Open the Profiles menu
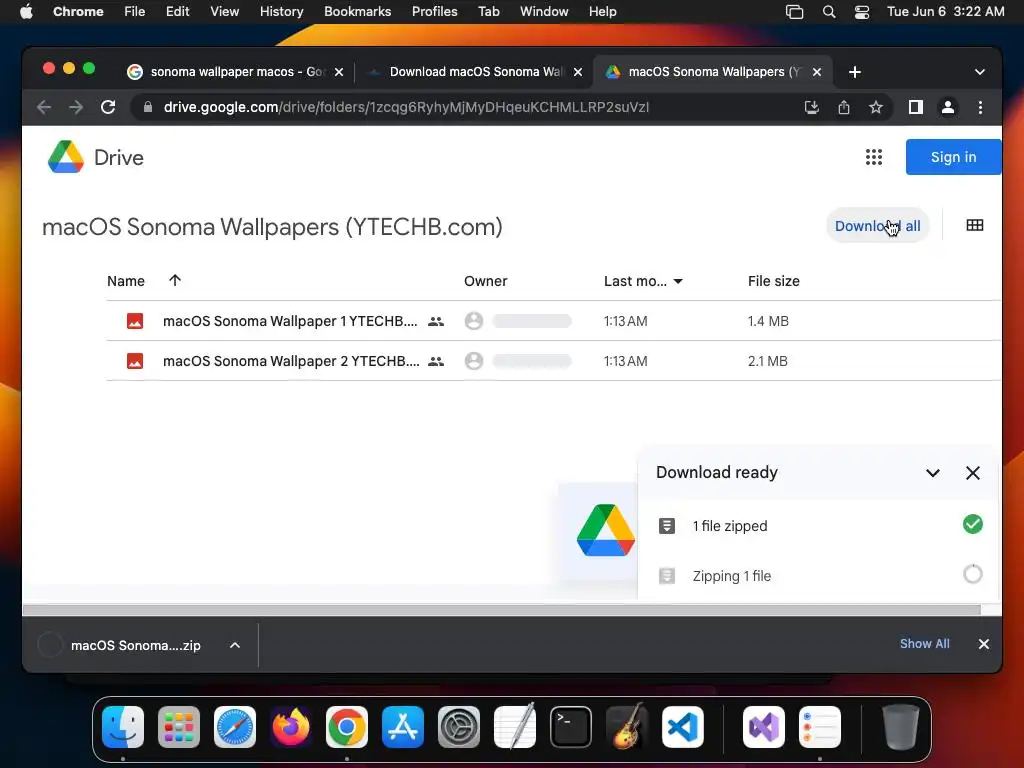Viewport: 1024px width, 768px height. 434,12
